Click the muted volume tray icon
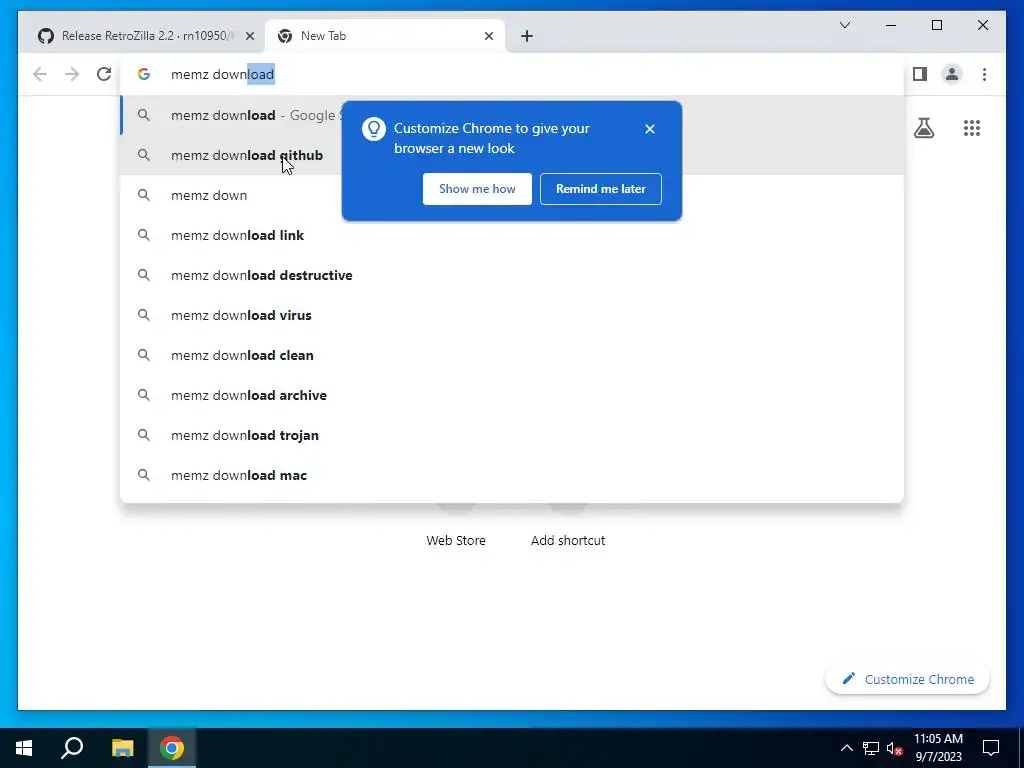1024x768 pixels. point(895,748)
